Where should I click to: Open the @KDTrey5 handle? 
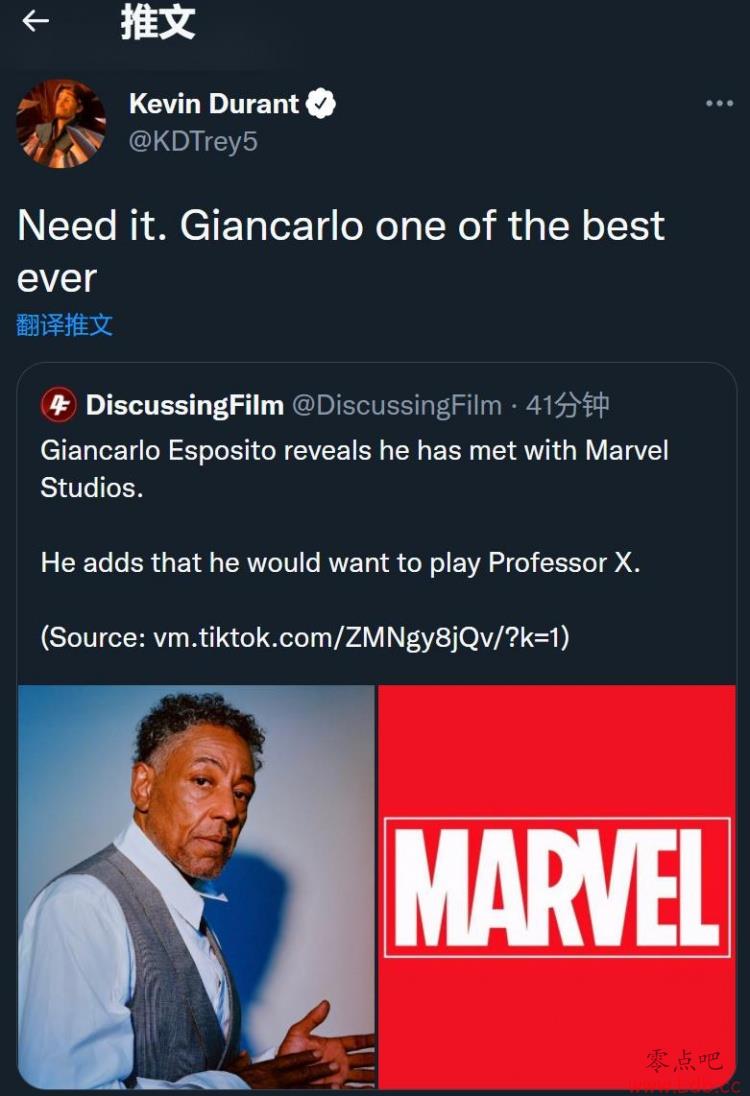(x=194, y=141)
